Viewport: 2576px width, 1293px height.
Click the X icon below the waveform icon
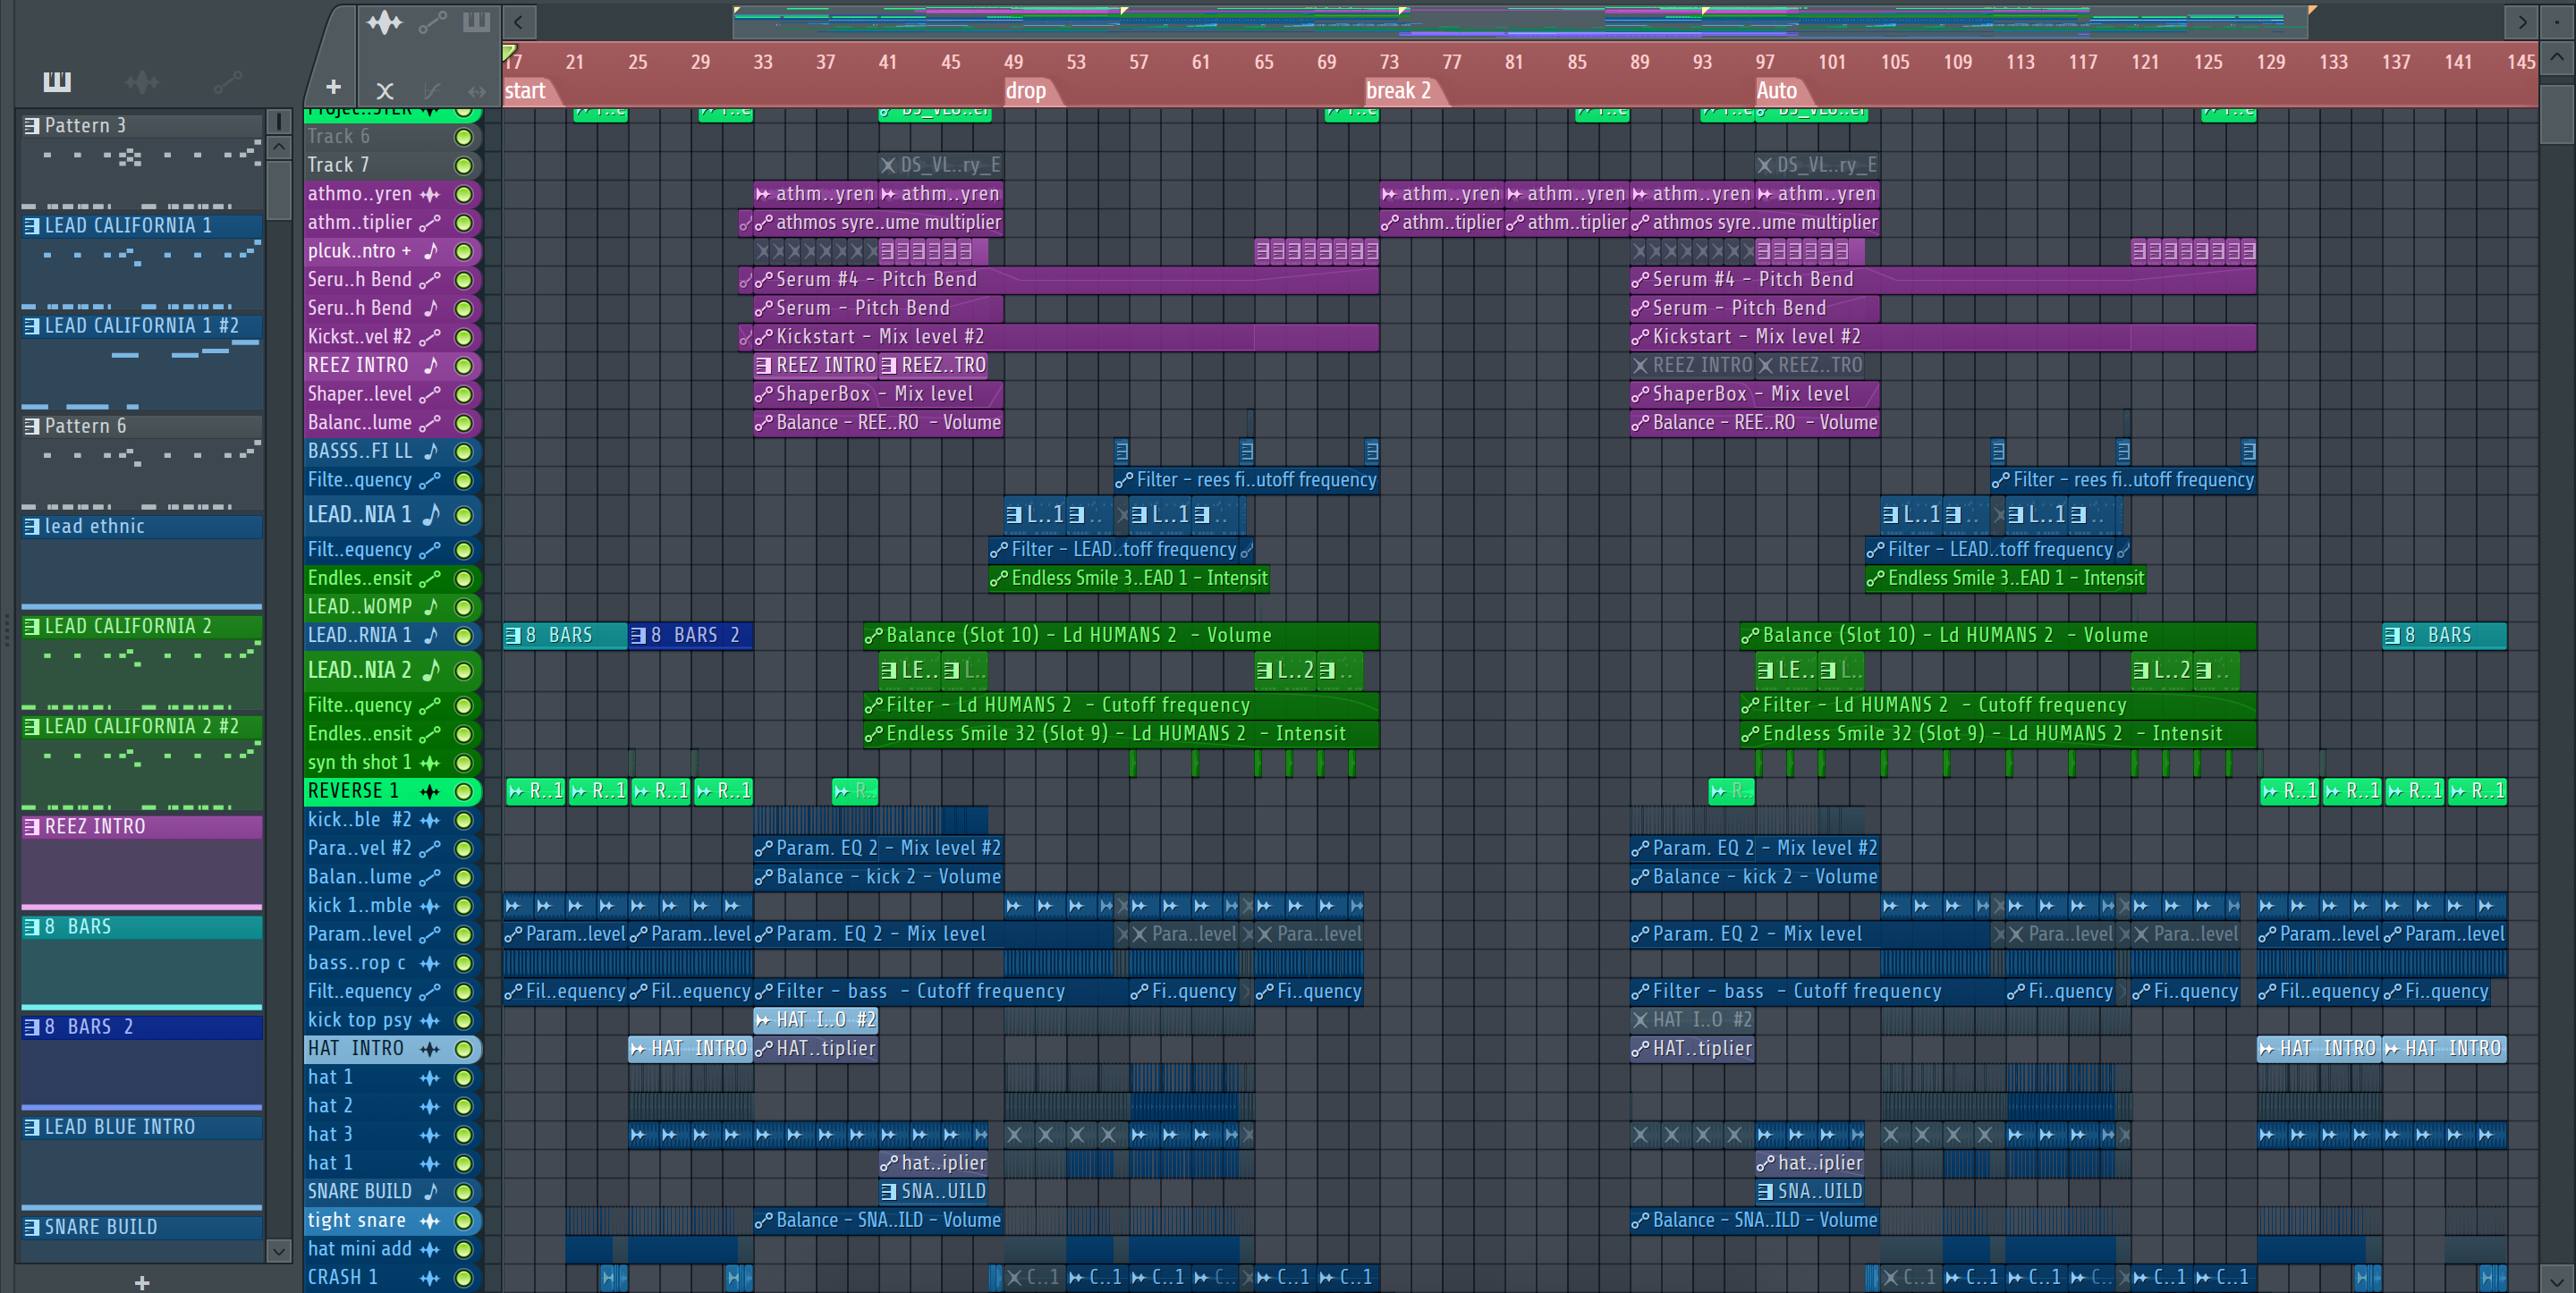click(384, 91)
